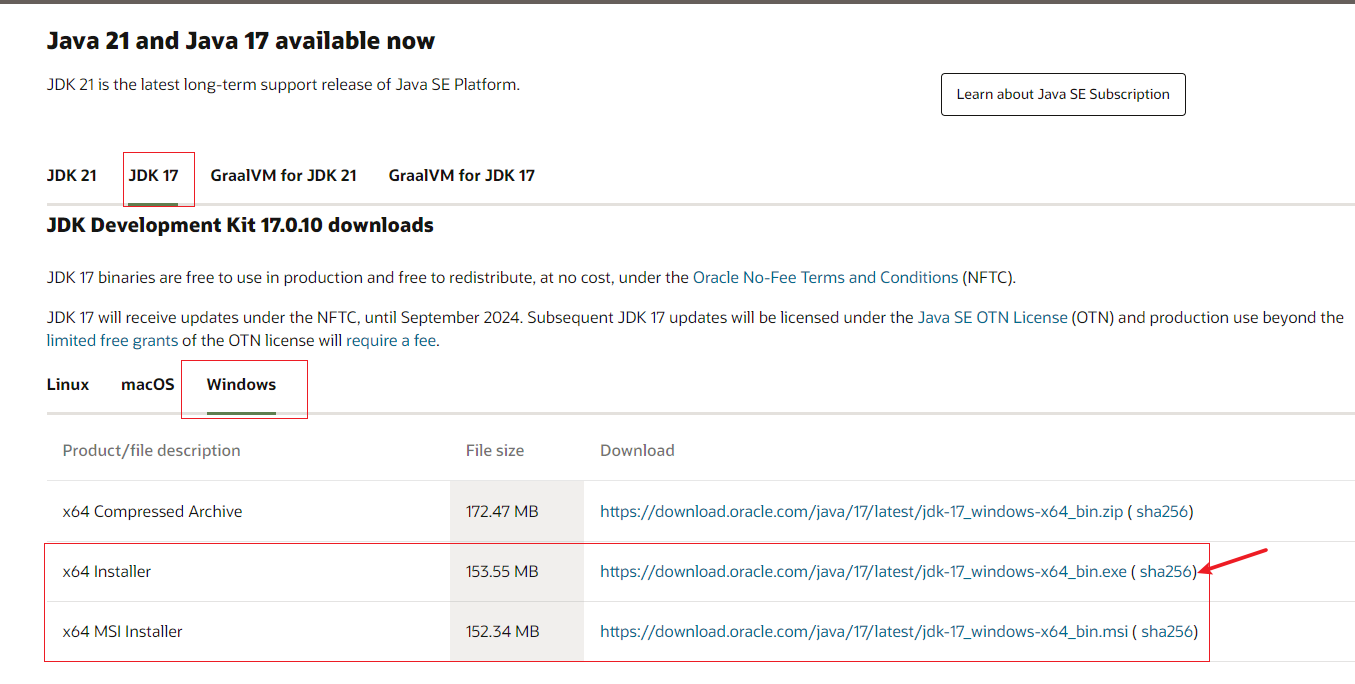Image resolution: width=1355 pixels, height=684 pixels.
Task: Open sha256 link for the msi installer
Action: (1167, 631)
